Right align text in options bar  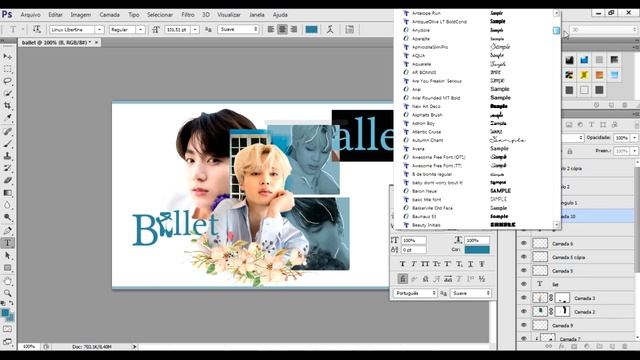293,29
